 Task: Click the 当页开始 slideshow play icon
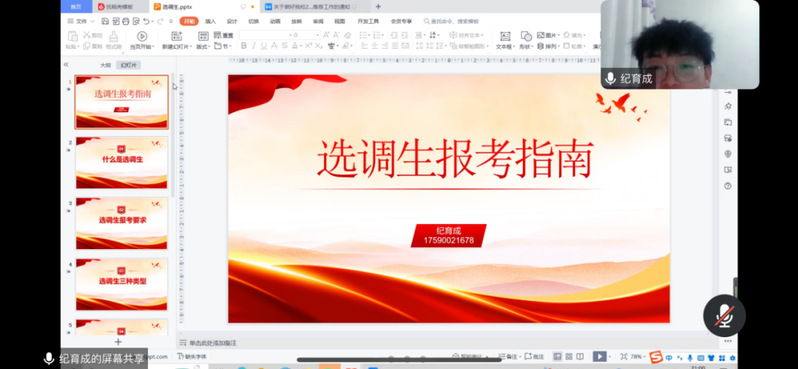click(142, 36)
